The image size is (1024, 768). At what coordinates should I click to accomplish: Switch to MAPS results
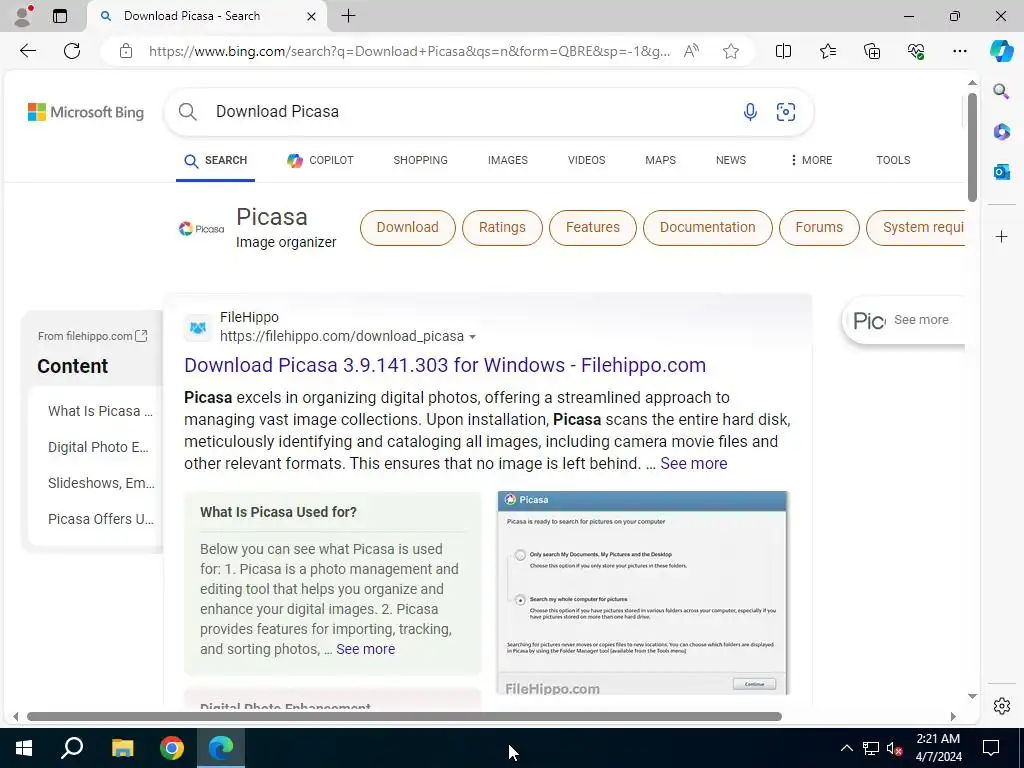(x=660, y=160)
